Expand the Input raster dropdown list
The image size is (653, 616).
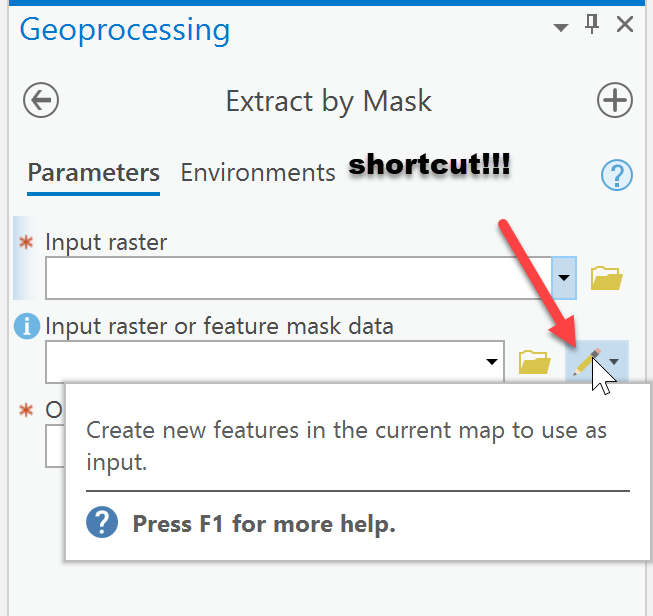tap(564, 278)
